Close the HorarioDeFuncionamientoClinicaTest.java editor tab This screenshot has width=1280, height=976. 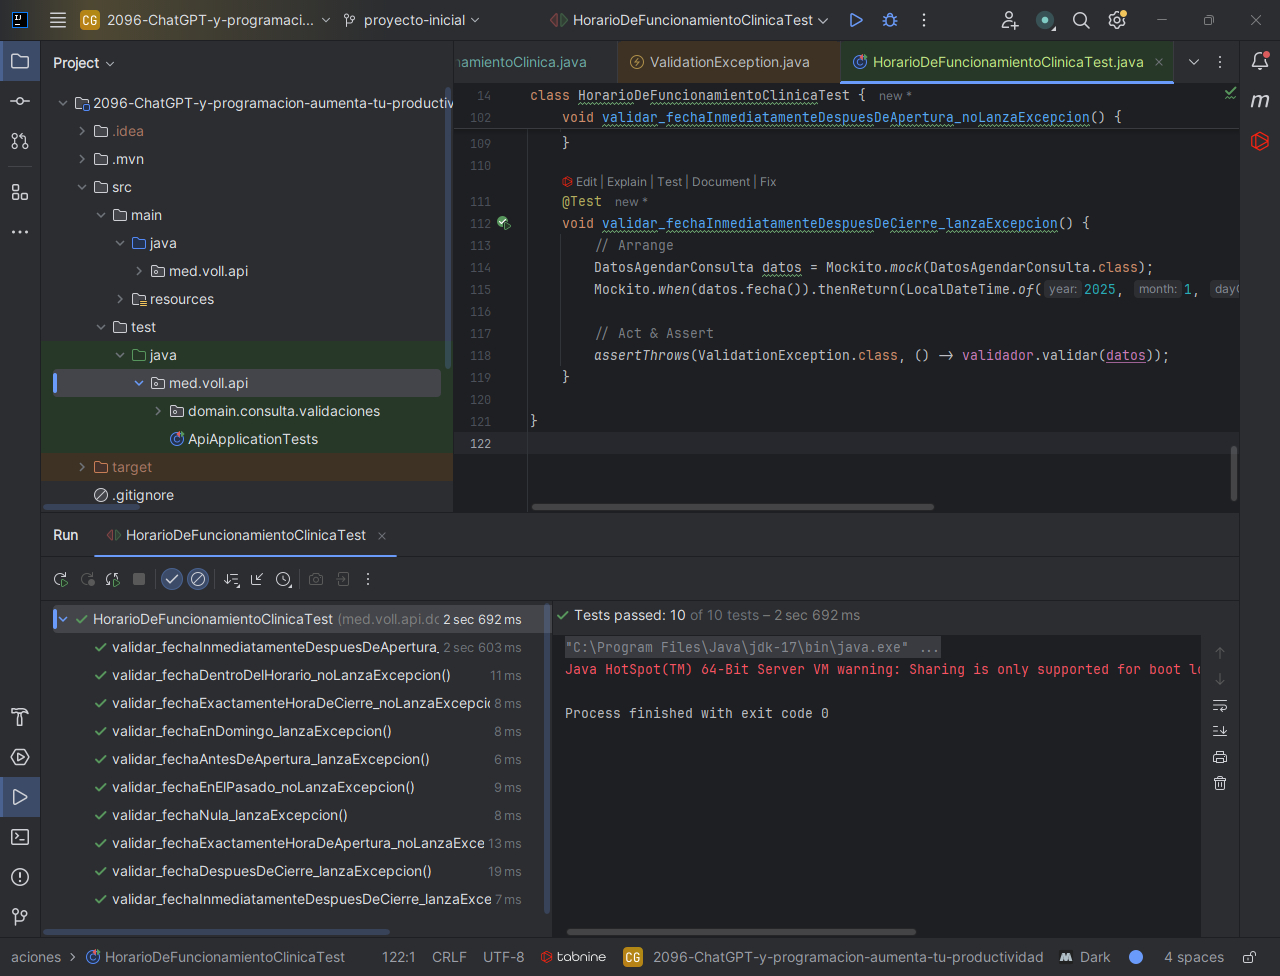click(1159, 62)
